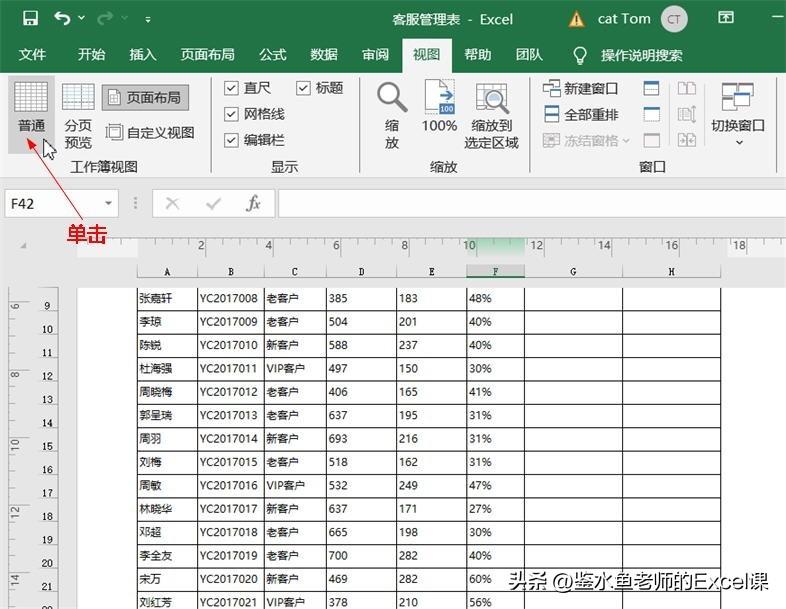This screenshot has height=609, width=786.
Task: Switch to the 插入 tab
Action: tap(143, 54)
